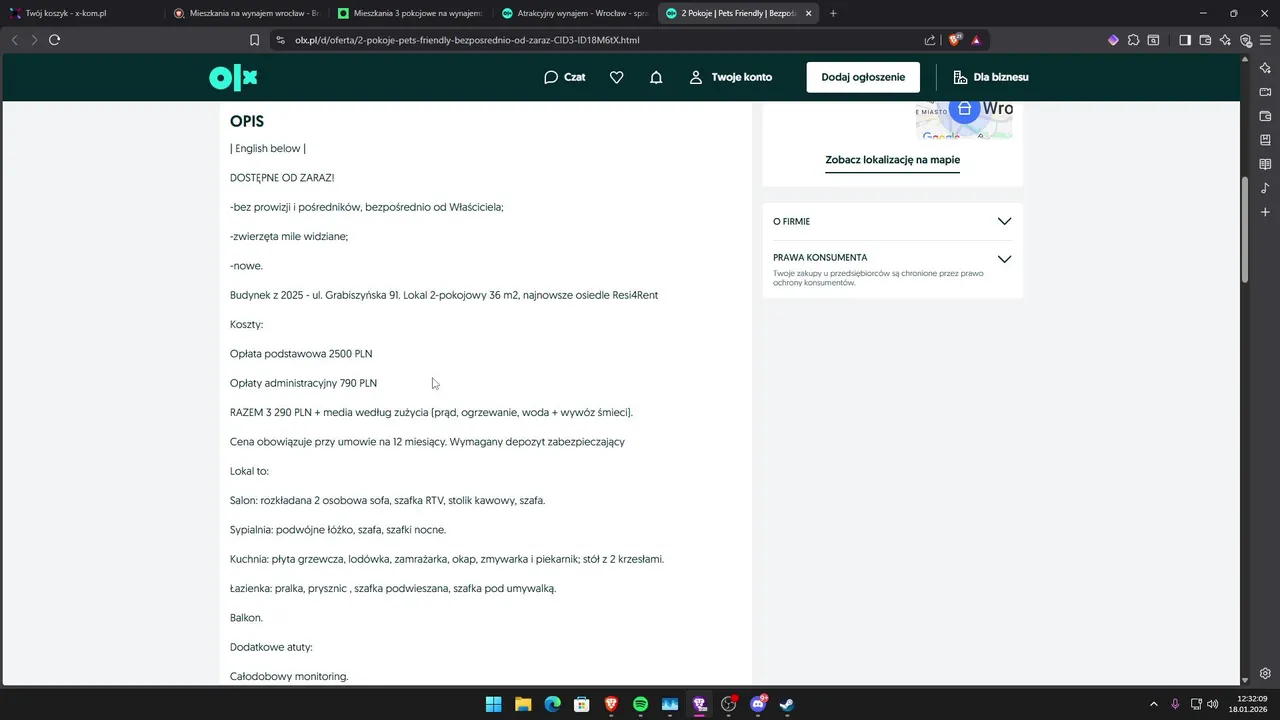Launch Microsoft Edge from taskbar
The width and height of the screenshot is (1280, 720).
[552, 704]
